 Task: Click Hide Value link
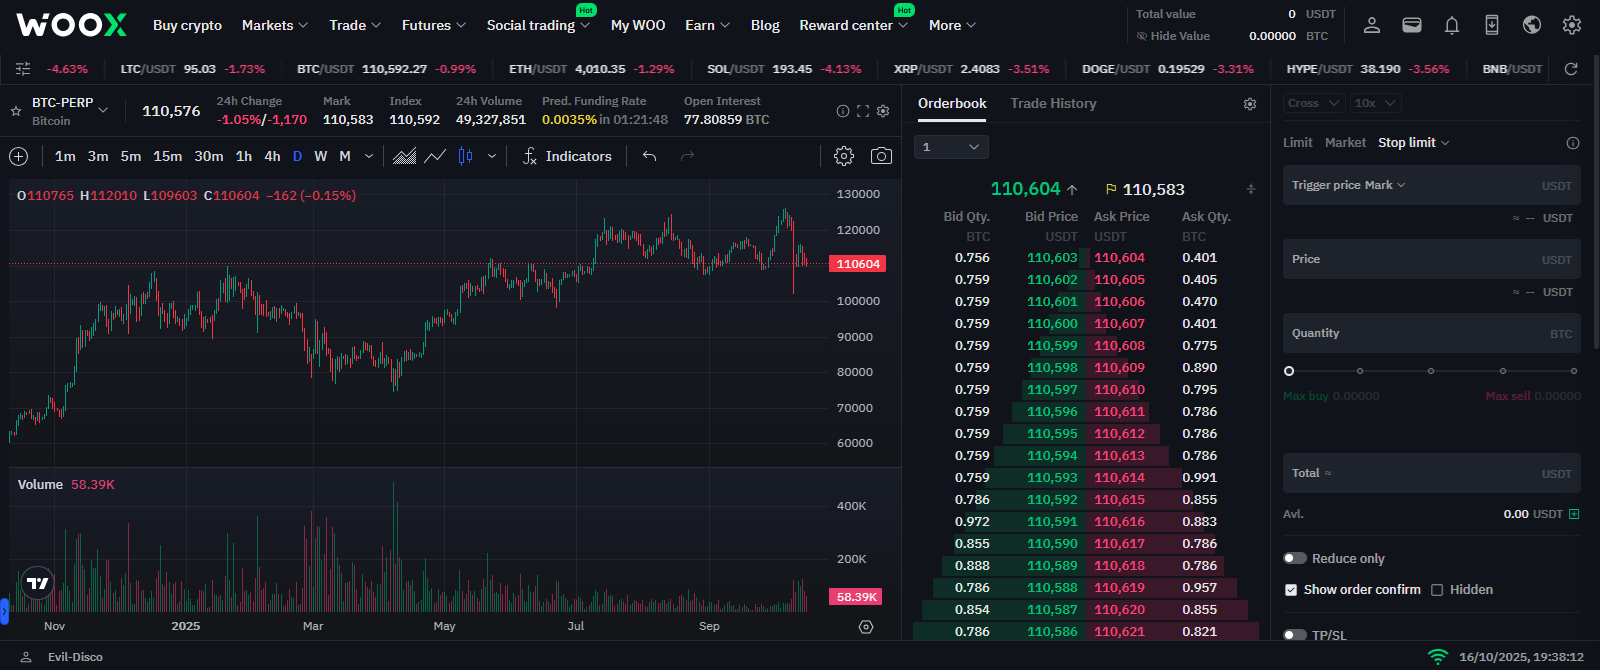click(x=1173, y=36)
